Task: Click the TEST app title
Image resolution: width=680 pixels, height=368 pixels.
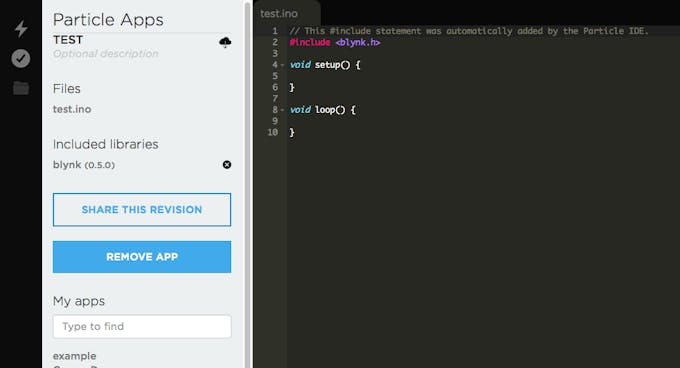Action: click(x=68, y=40)
